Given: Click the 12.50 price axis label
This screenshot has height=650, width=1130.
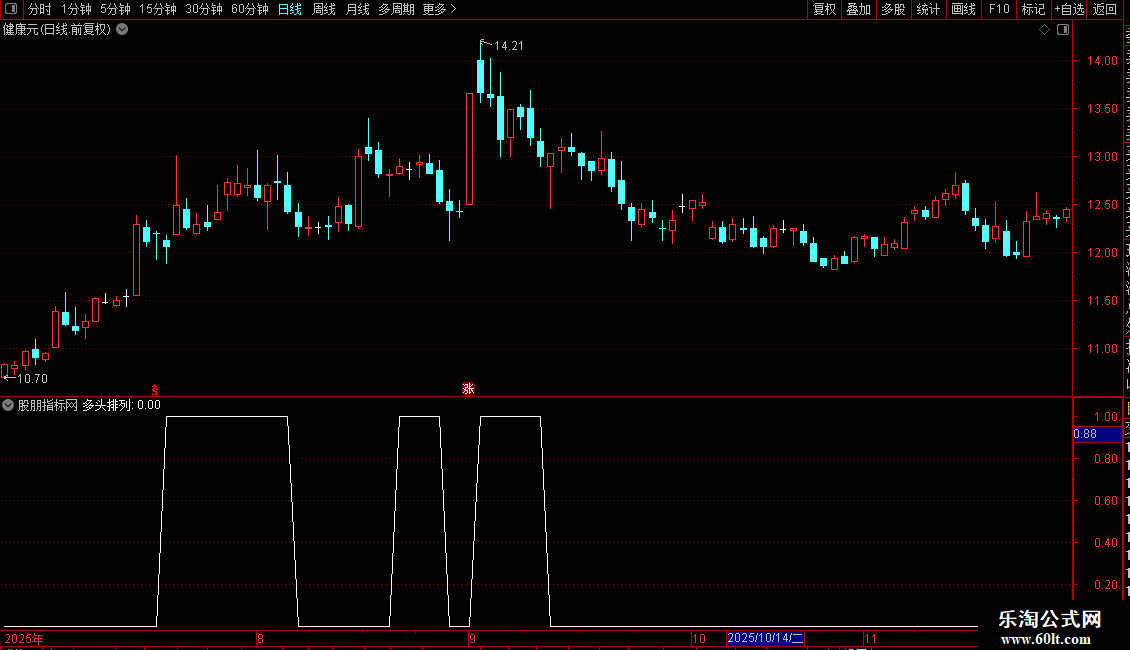Looking at the screenshot, I should click(x=1102, y=205).
